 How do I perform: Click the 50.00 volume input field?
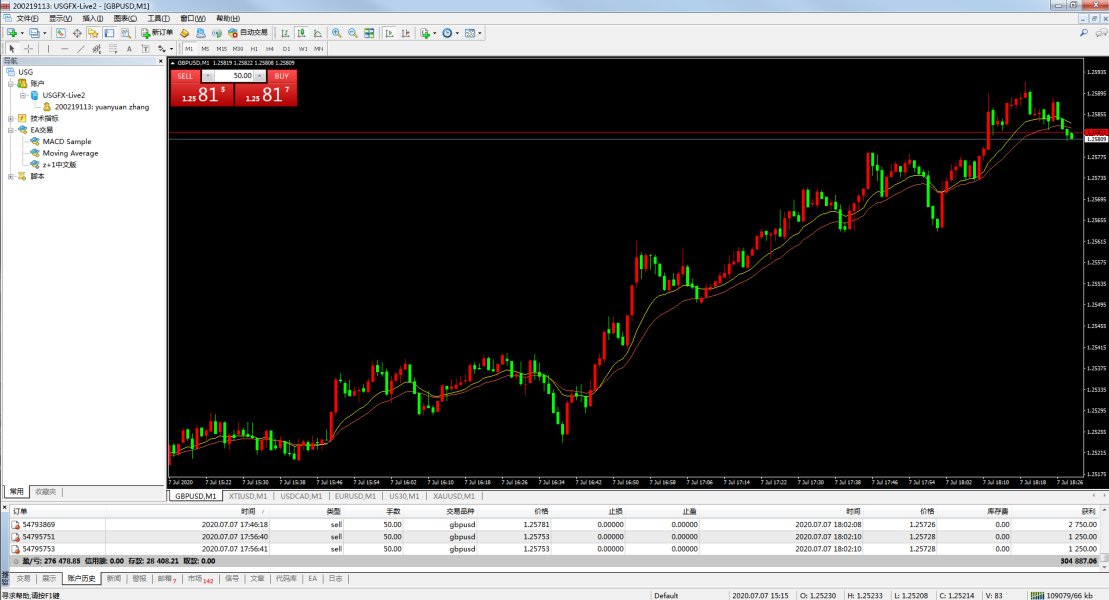[234, 76]
